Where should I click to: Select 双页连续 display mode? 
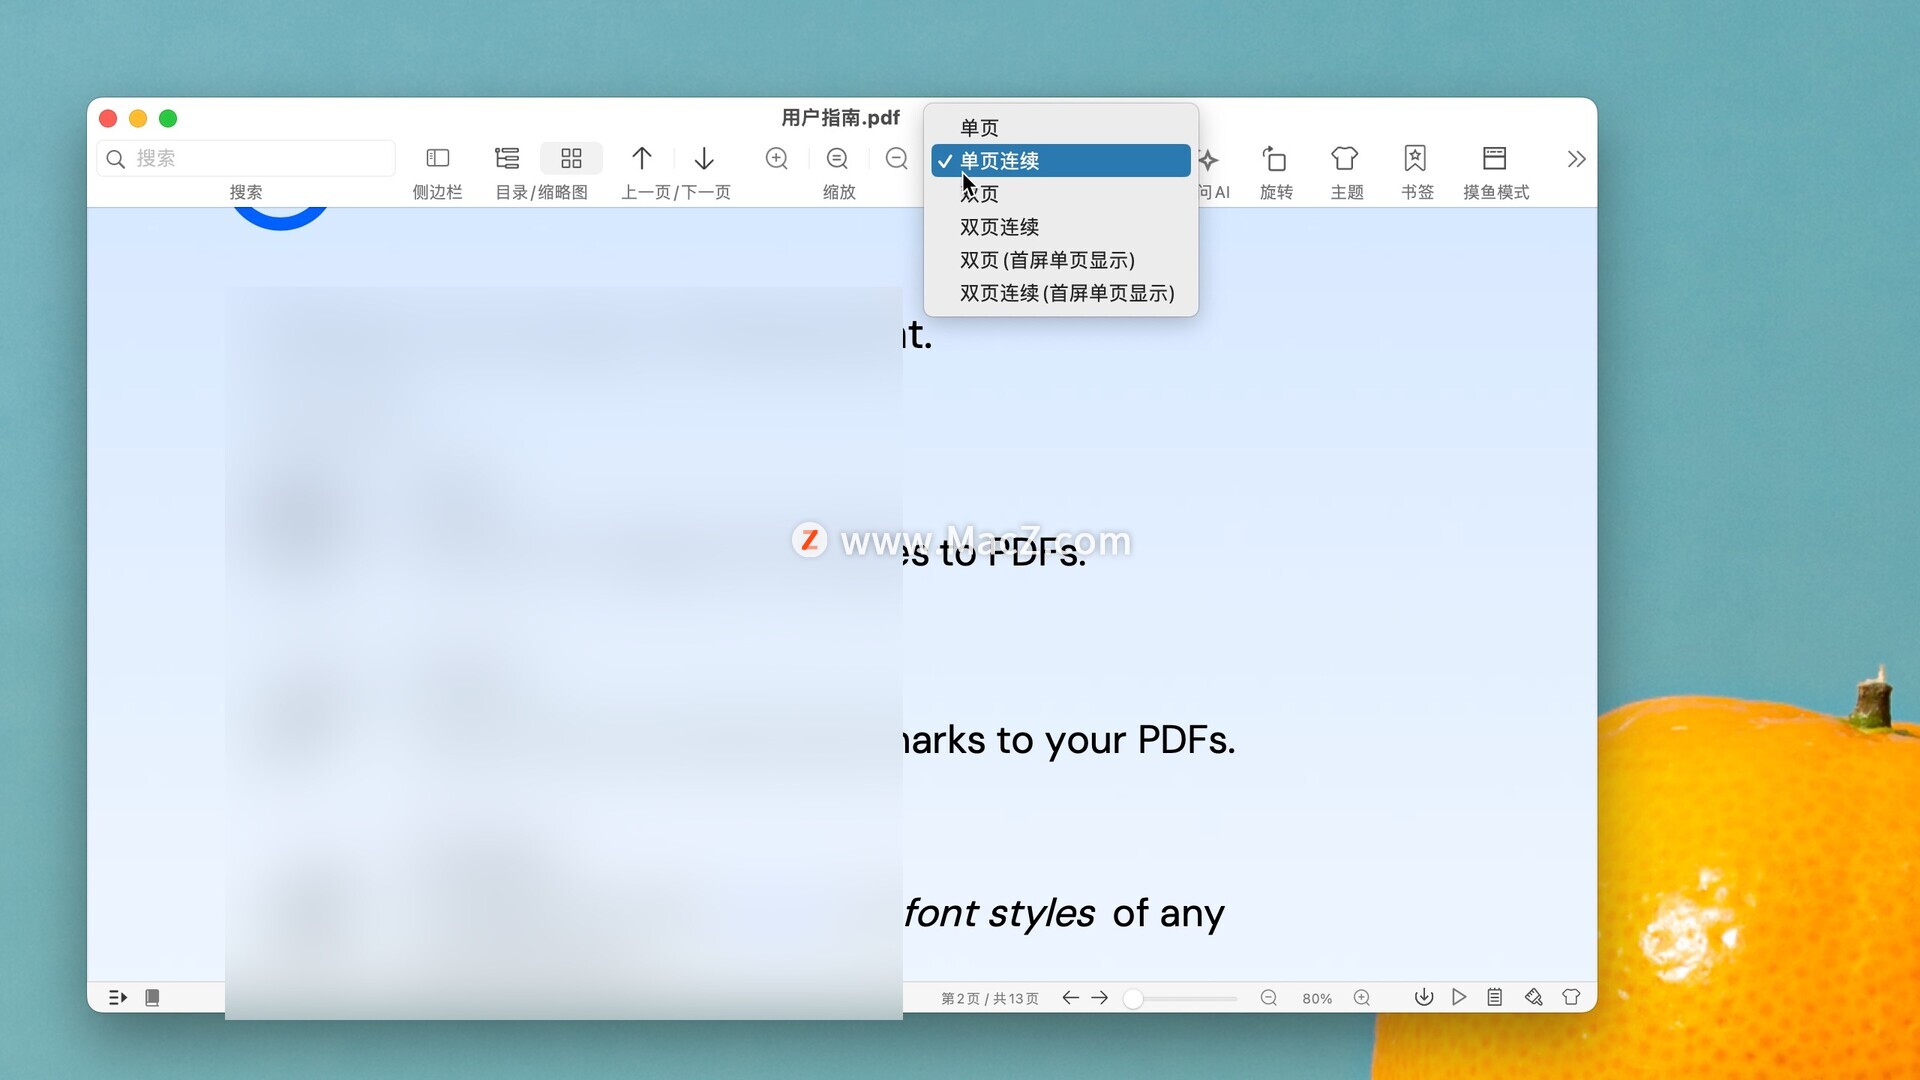pyautogui.click(x=1061, y=227)
